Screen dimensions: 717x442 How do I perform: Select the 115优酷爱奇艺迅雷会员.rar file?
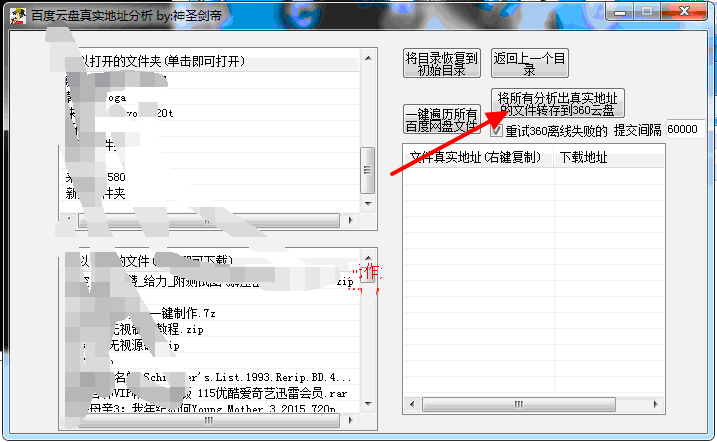click(x=209, y=393)
